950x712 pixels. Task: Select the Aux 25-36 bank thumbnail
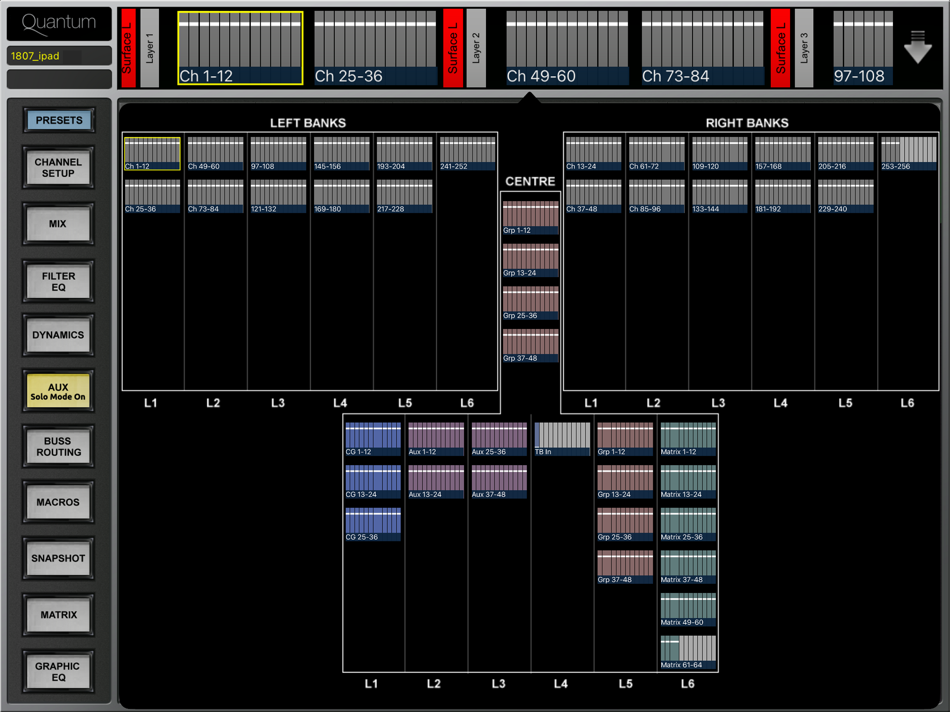(x=499, y=439)
